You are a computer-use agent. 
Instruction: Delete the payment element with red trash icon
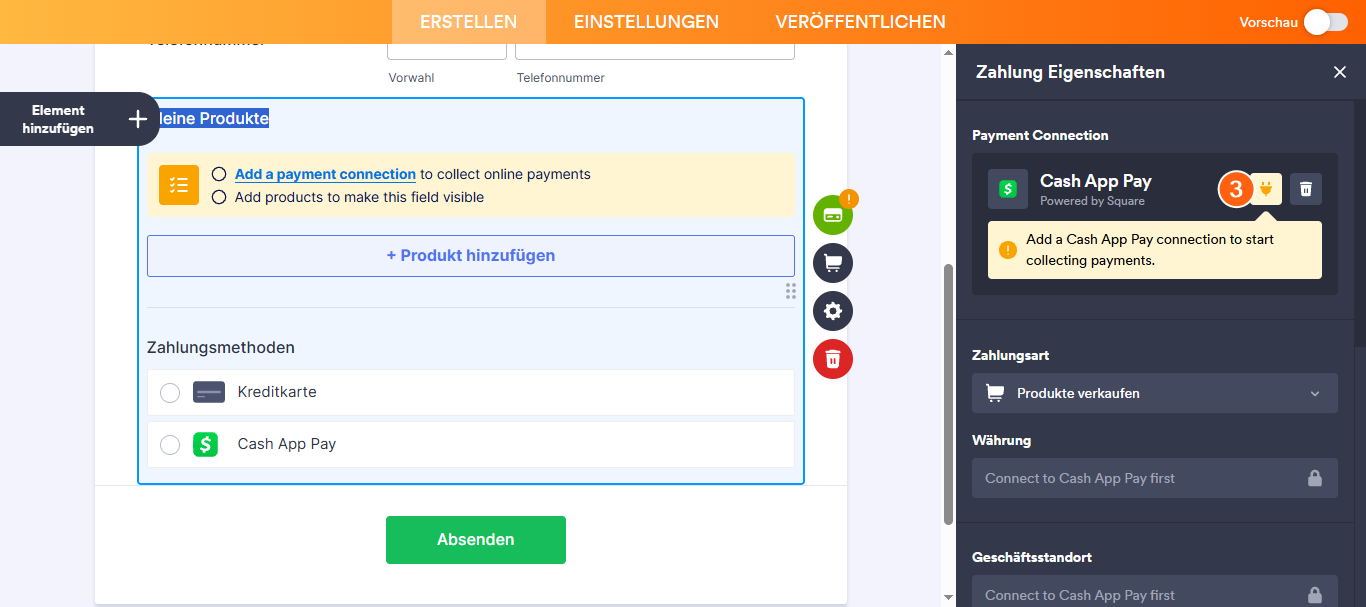tap(833, 359)
